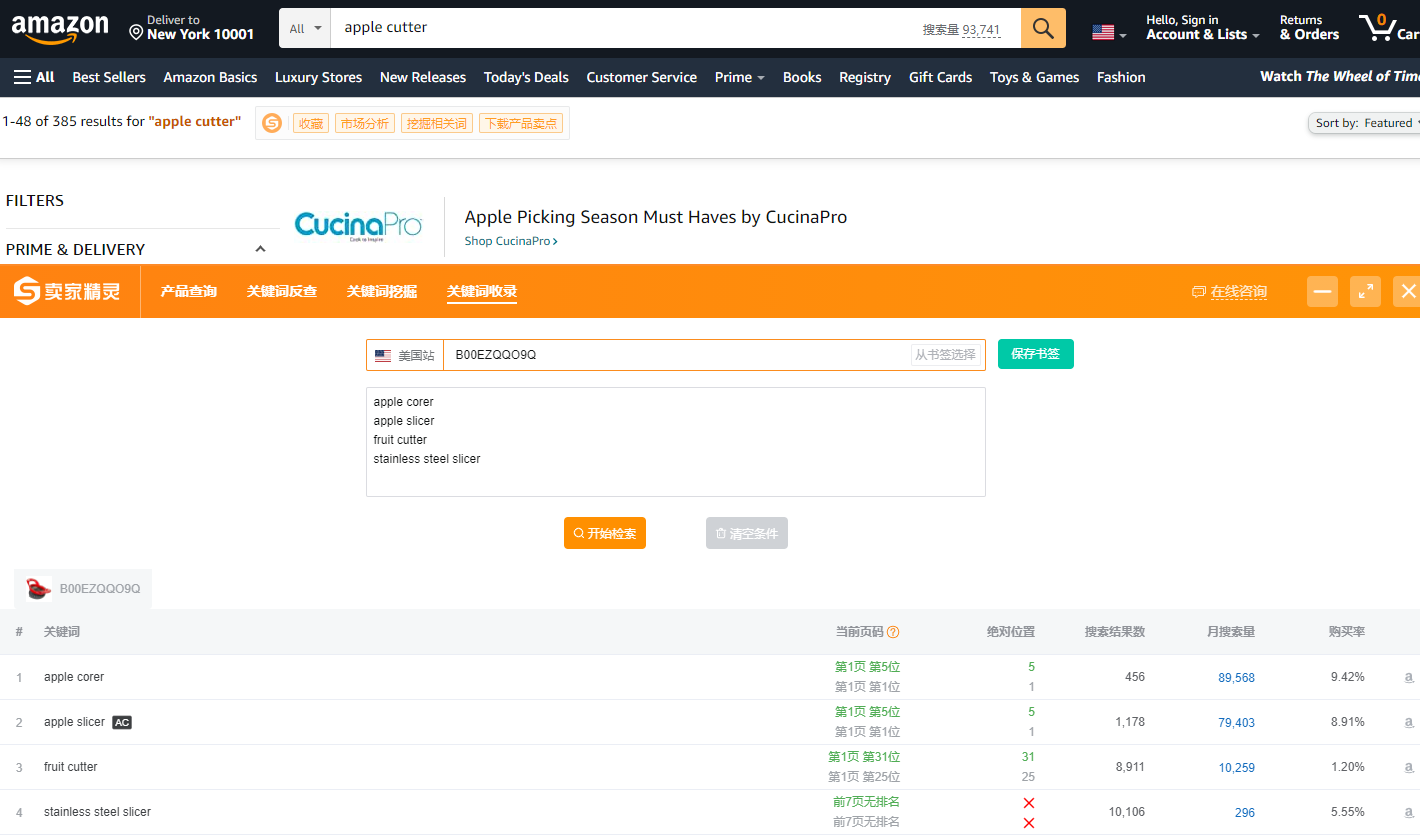
Task: Click the 从书签选择 bookmark chooser
Action: click(945, 355)
